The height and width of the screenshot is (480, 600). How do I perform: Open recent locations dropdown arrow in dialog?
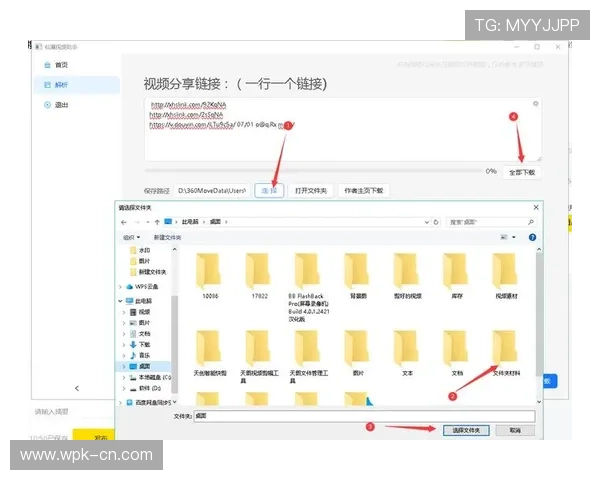coord(148,222)
